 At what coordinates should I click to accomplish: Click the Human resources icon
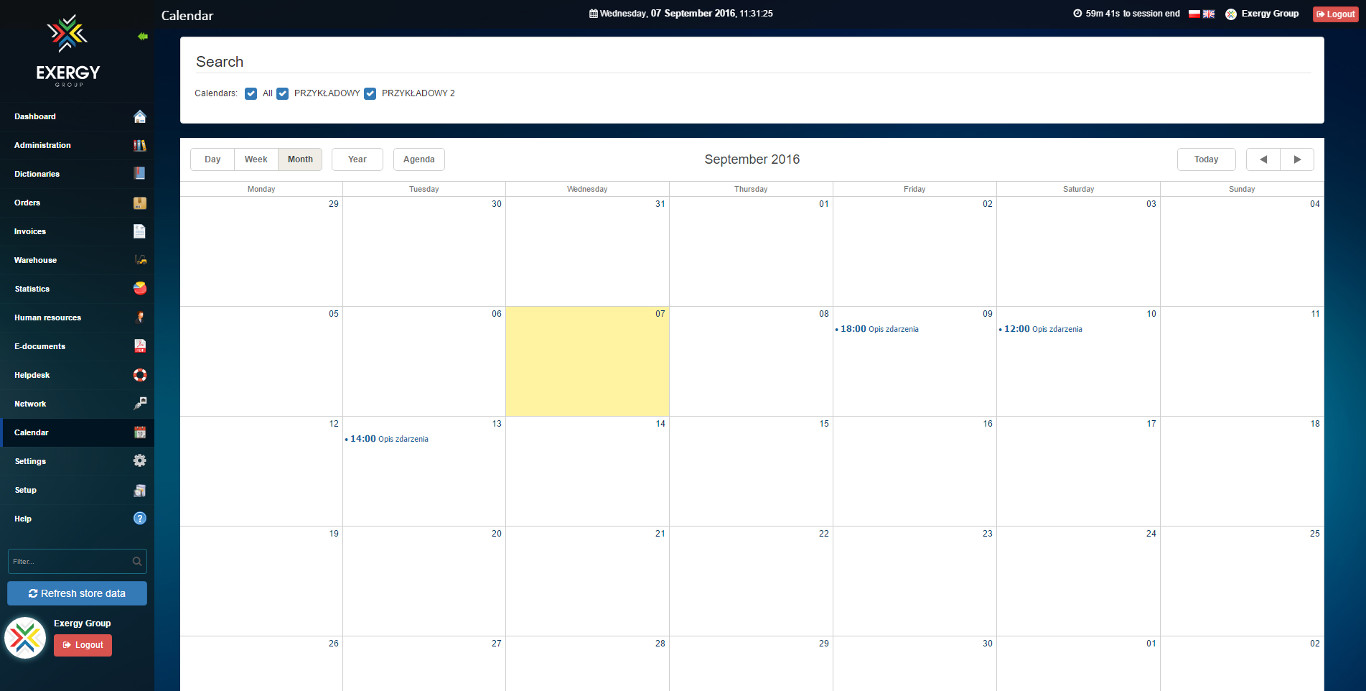click(140, 318)
